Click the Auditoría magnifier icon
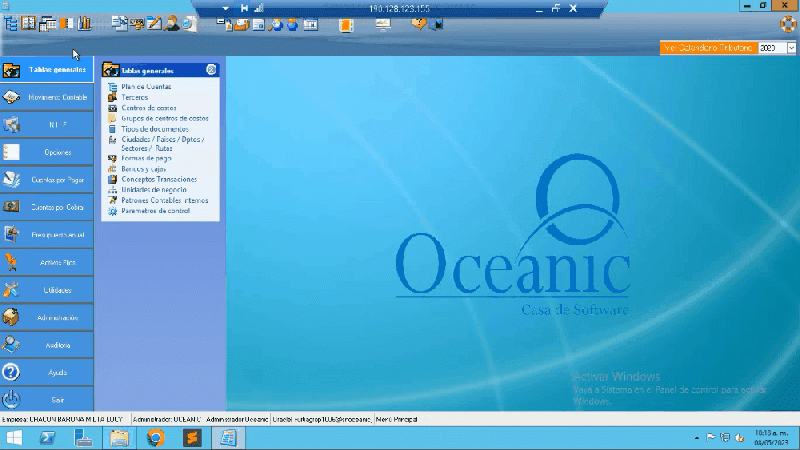The height and width of the screenshot is (450, 800). click(x=12, y=345)
